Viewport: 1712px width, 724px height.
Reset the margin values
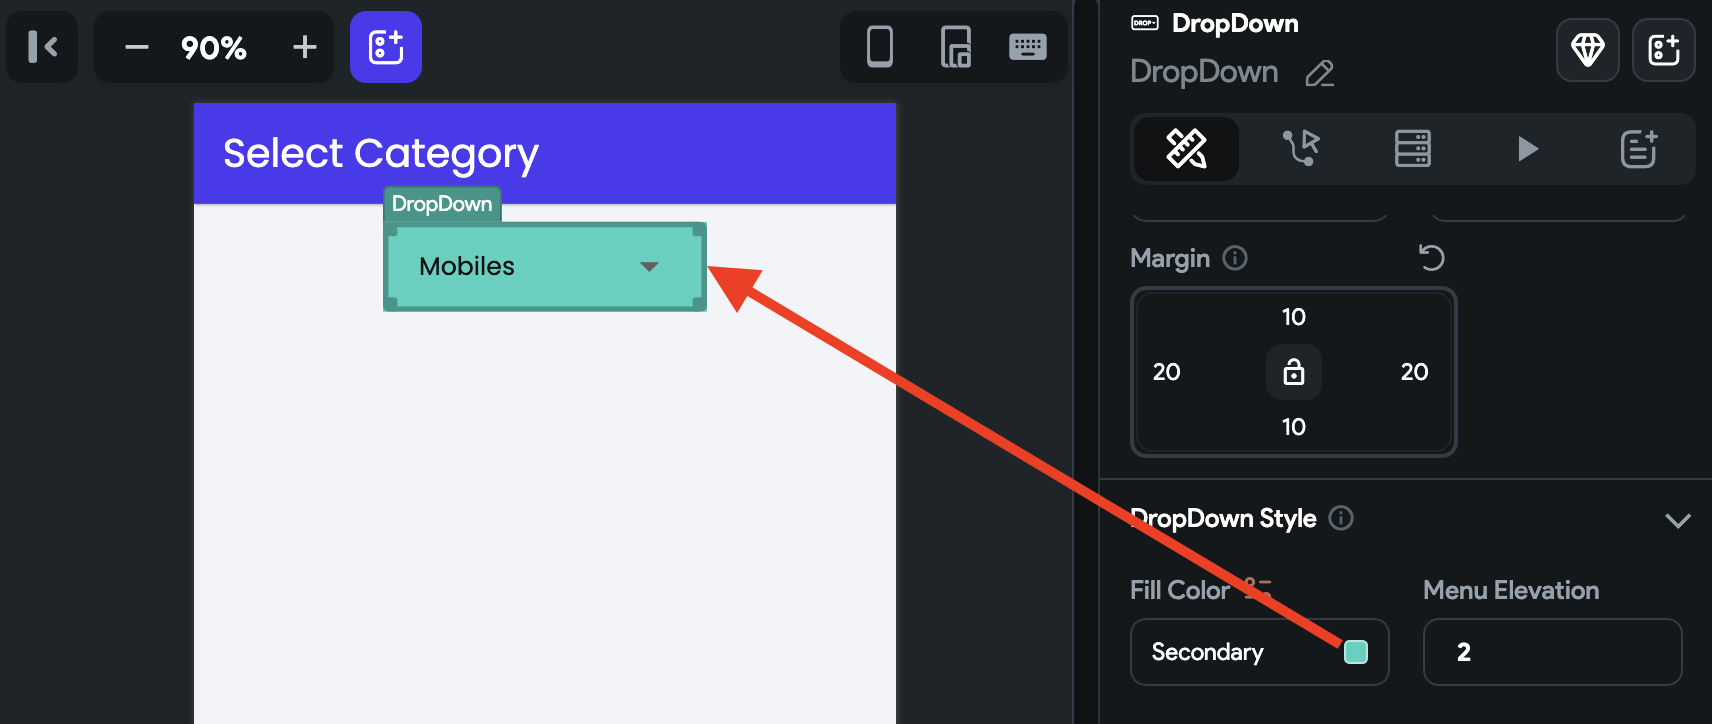pyautogui.click(x=1432, y=258)
